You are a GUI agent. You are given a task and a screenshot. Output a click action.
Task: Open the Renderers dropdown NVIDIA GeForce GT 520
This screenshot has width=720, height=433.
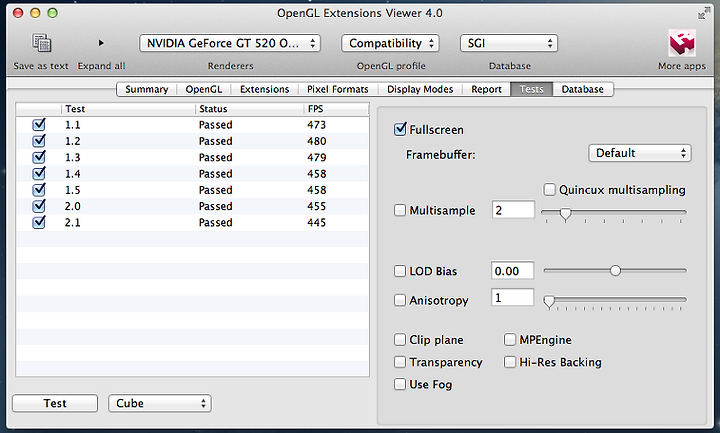point(230,44)
